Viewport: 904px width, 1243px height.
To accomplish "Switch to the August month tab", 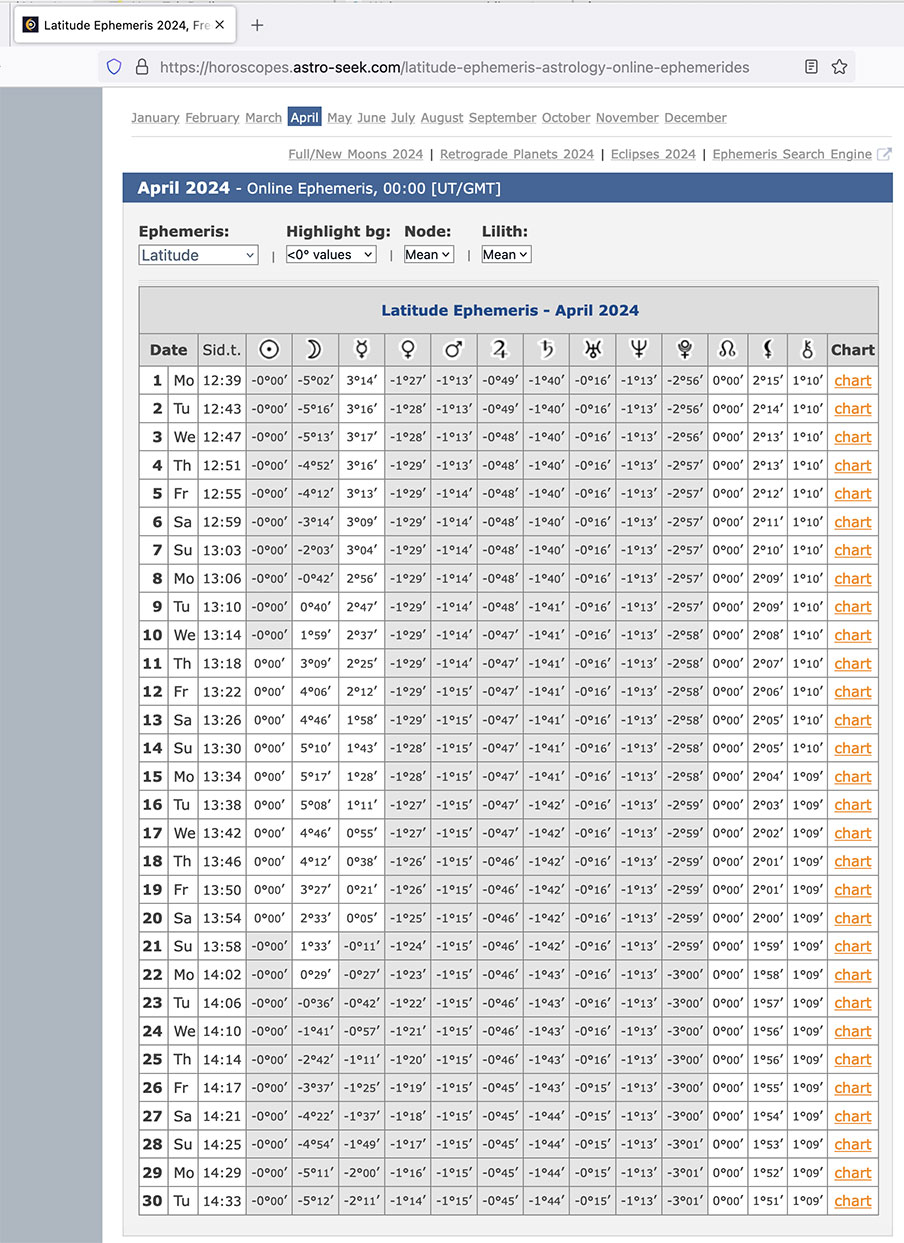I will pyautogui.click(x=442, y=118).
